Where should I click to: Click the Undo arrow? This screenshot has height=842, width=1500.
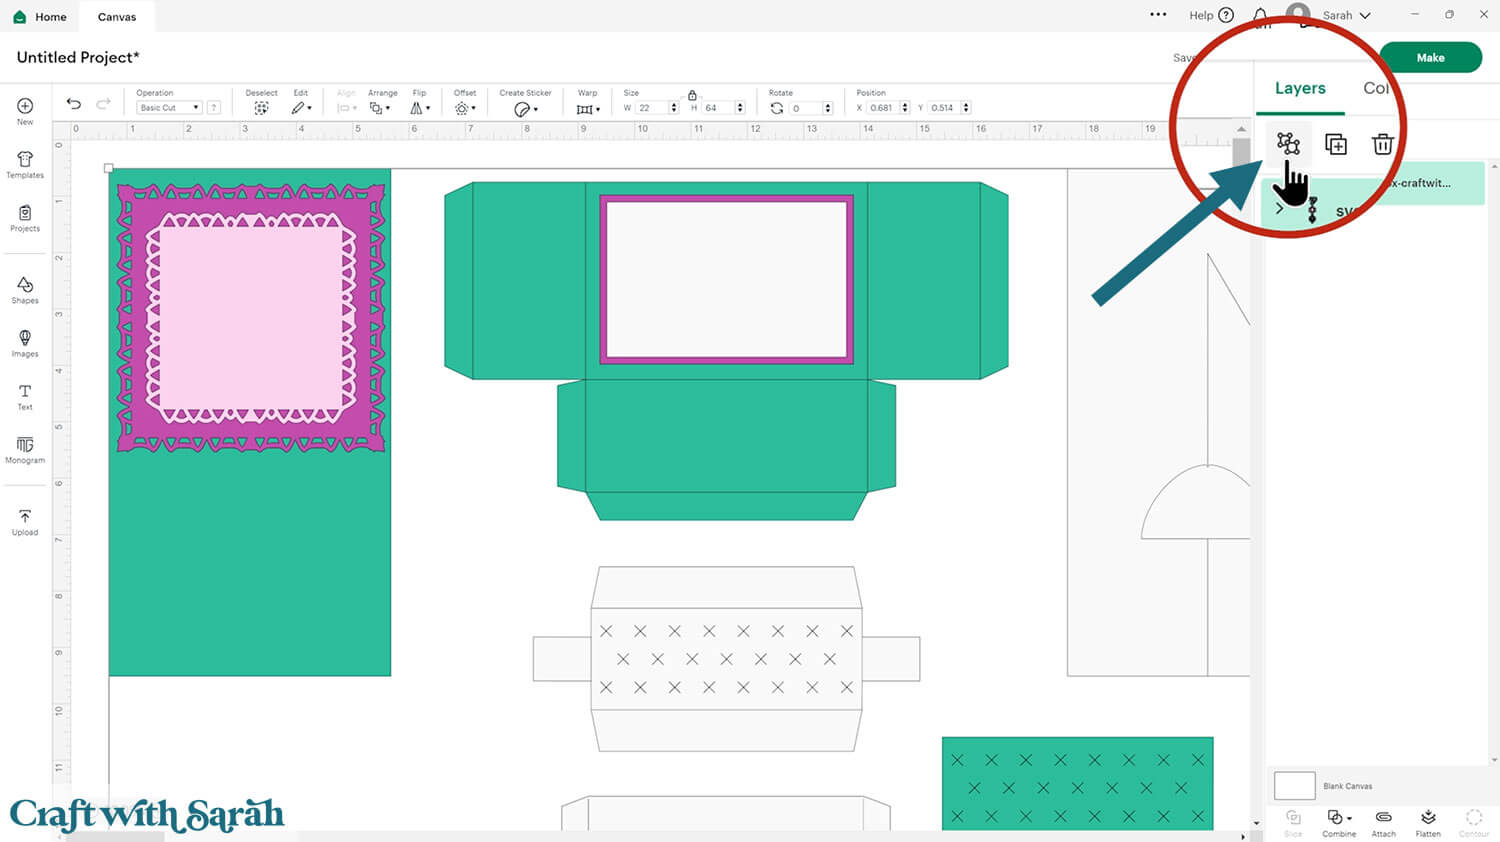coord(74,104)
